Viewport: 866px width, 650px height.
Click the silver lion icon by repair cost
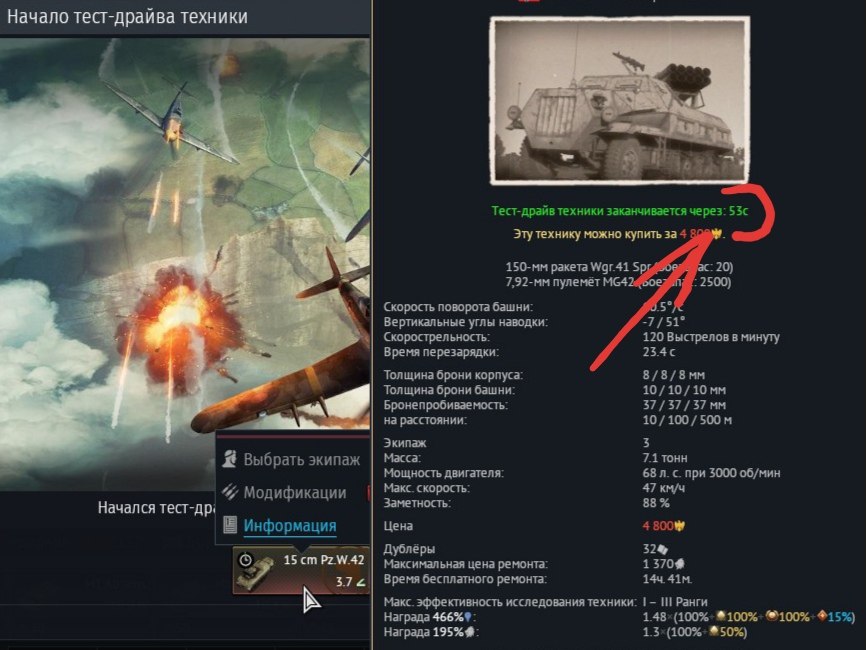679,564
